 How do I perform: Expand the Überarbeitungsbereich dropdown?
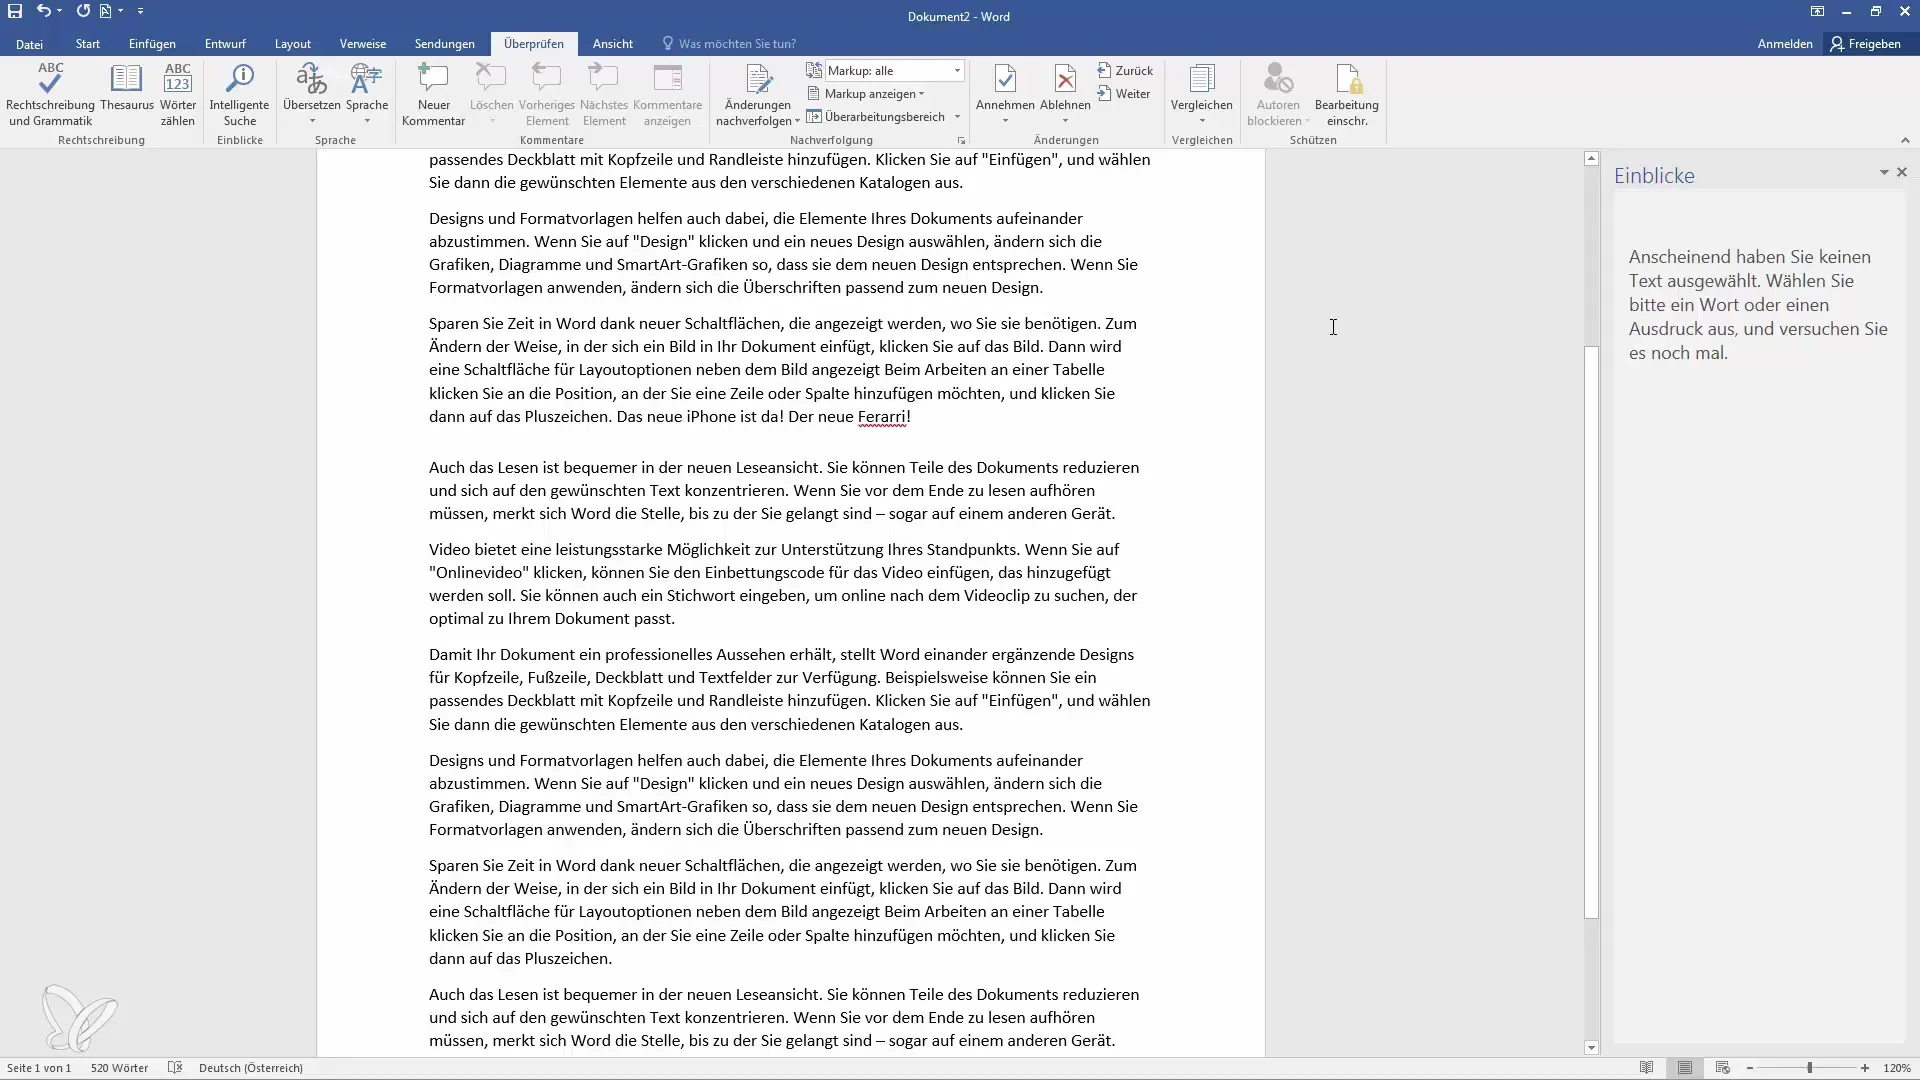point(959,116)
